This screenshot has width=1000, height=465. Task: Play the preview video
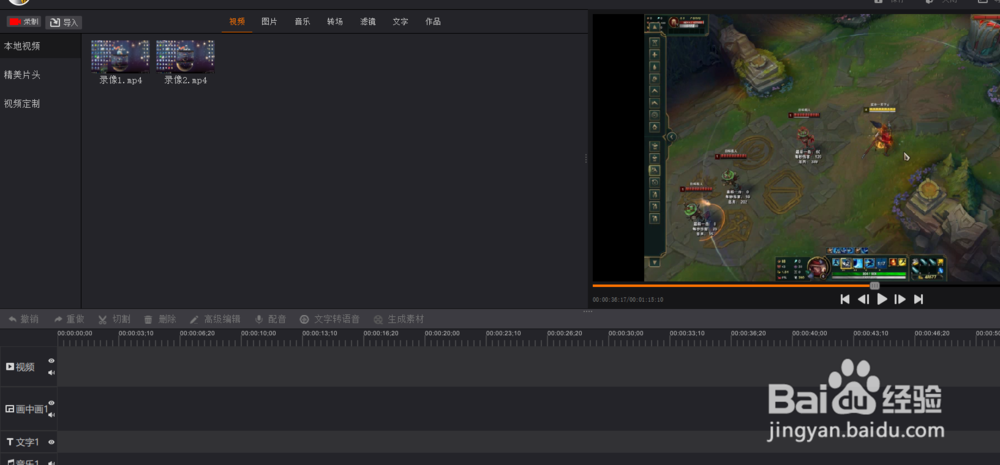click(x=882, y=299)
